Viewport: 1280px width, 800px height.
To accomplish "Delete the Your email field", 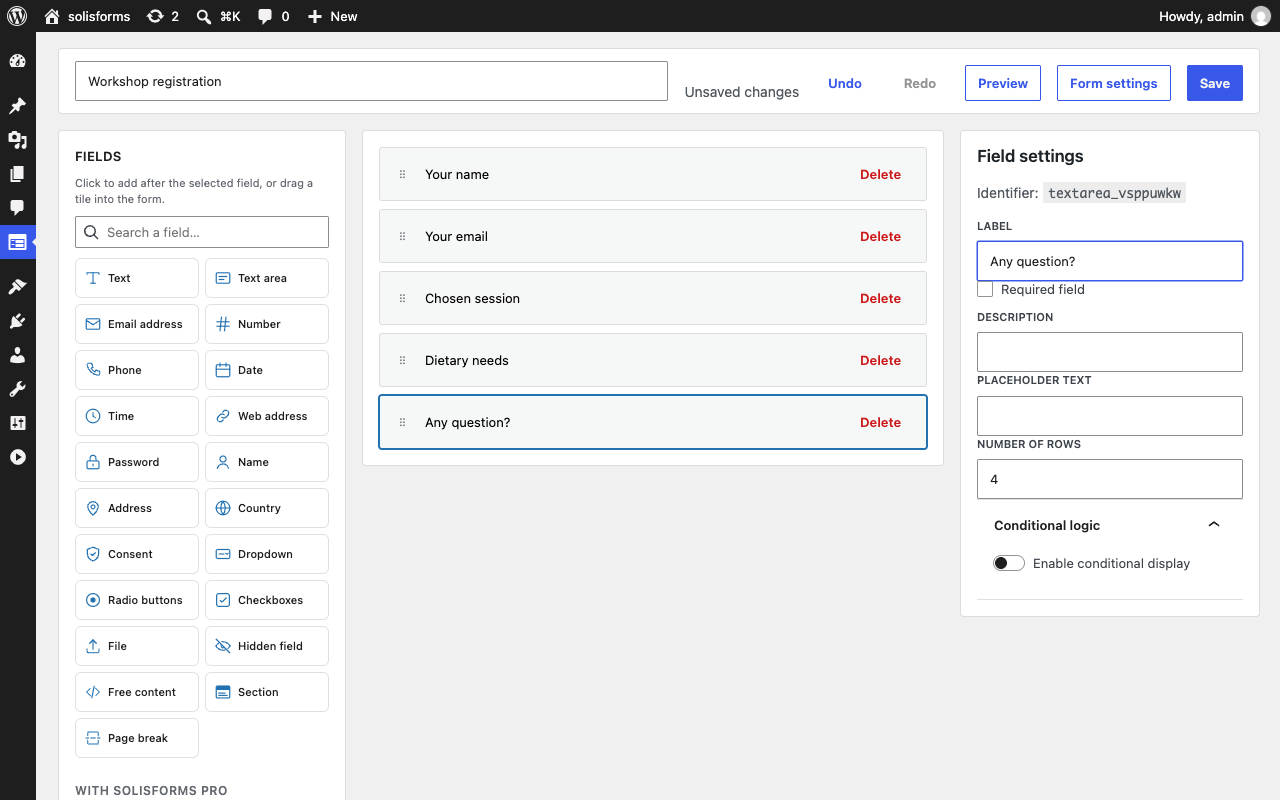I will click(881, 236).
